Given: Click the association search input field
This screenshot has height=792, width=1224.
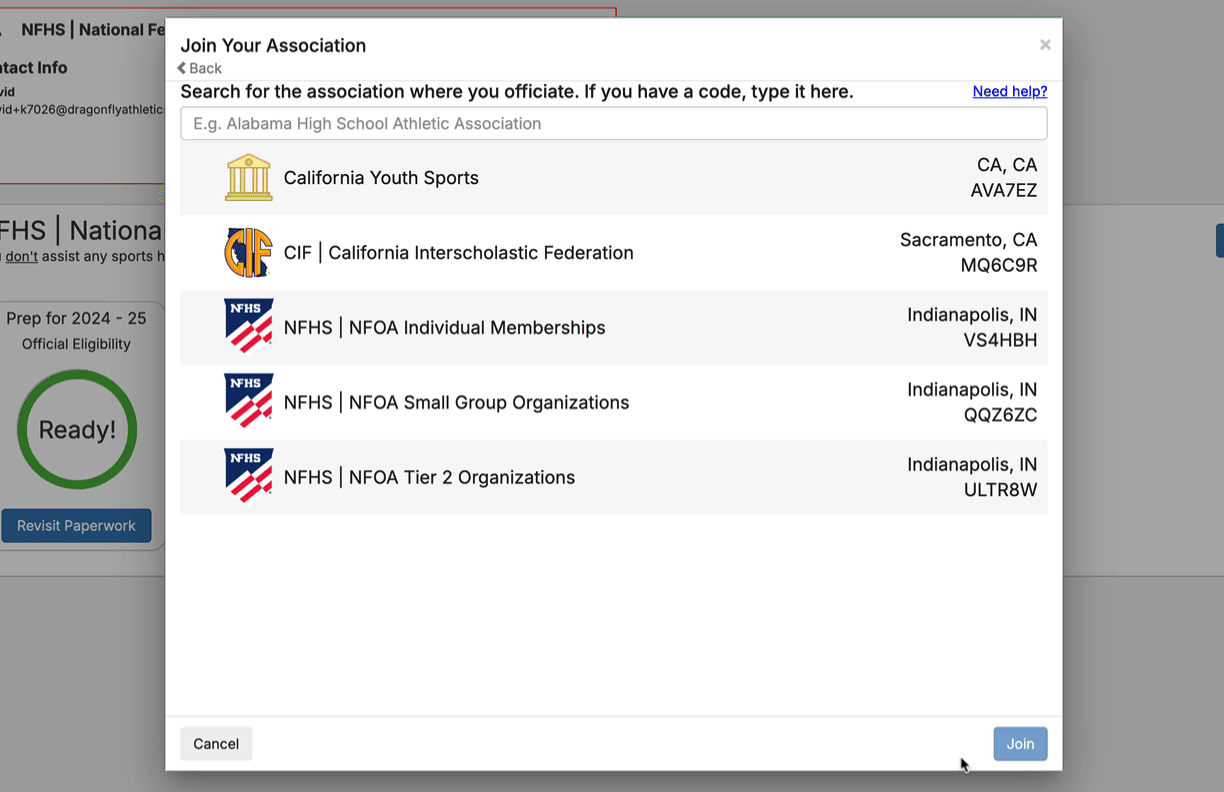Looking at the screenshot, I should click(613, 124).
